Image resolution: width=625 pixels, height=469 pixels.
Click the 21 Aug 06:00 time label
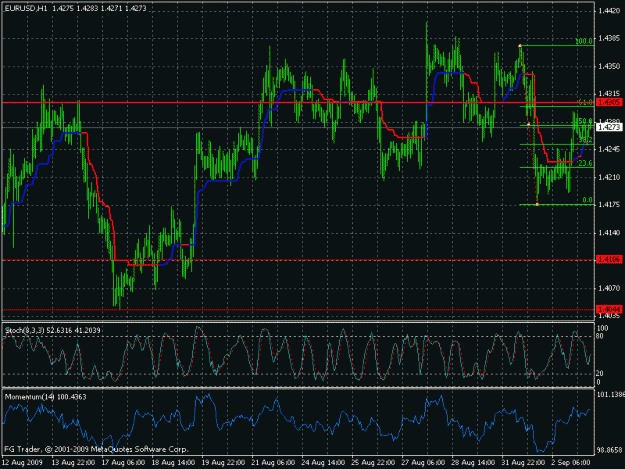[273, 463]
